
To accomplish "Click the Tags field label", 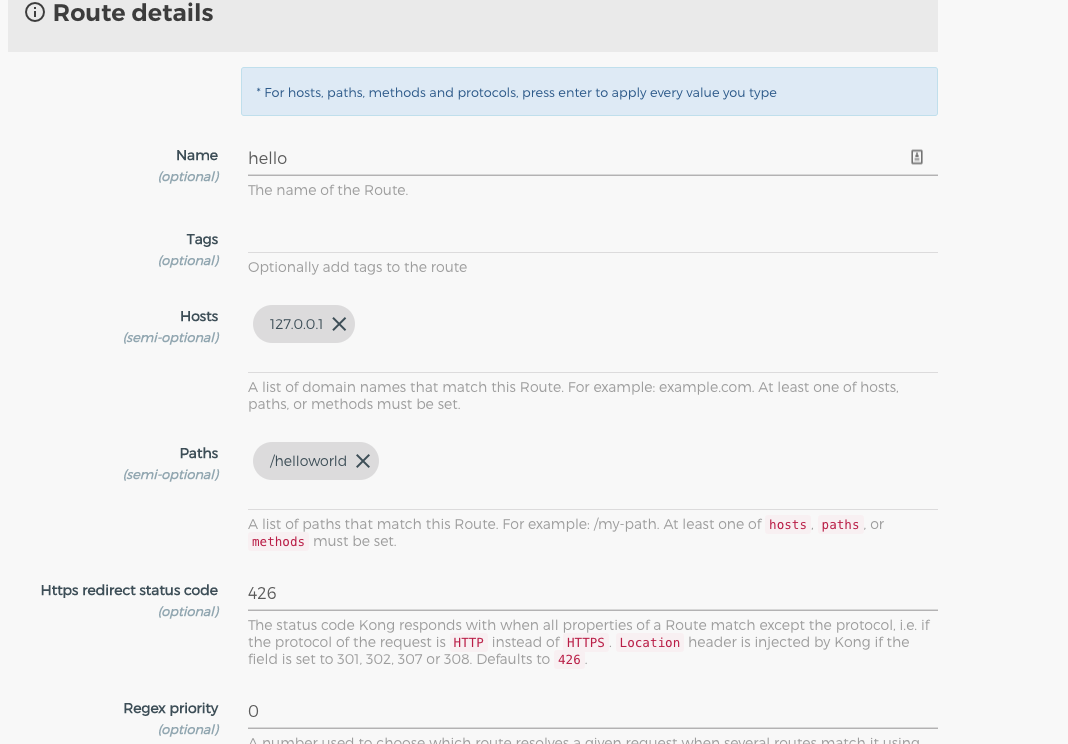I will (202, 239).
